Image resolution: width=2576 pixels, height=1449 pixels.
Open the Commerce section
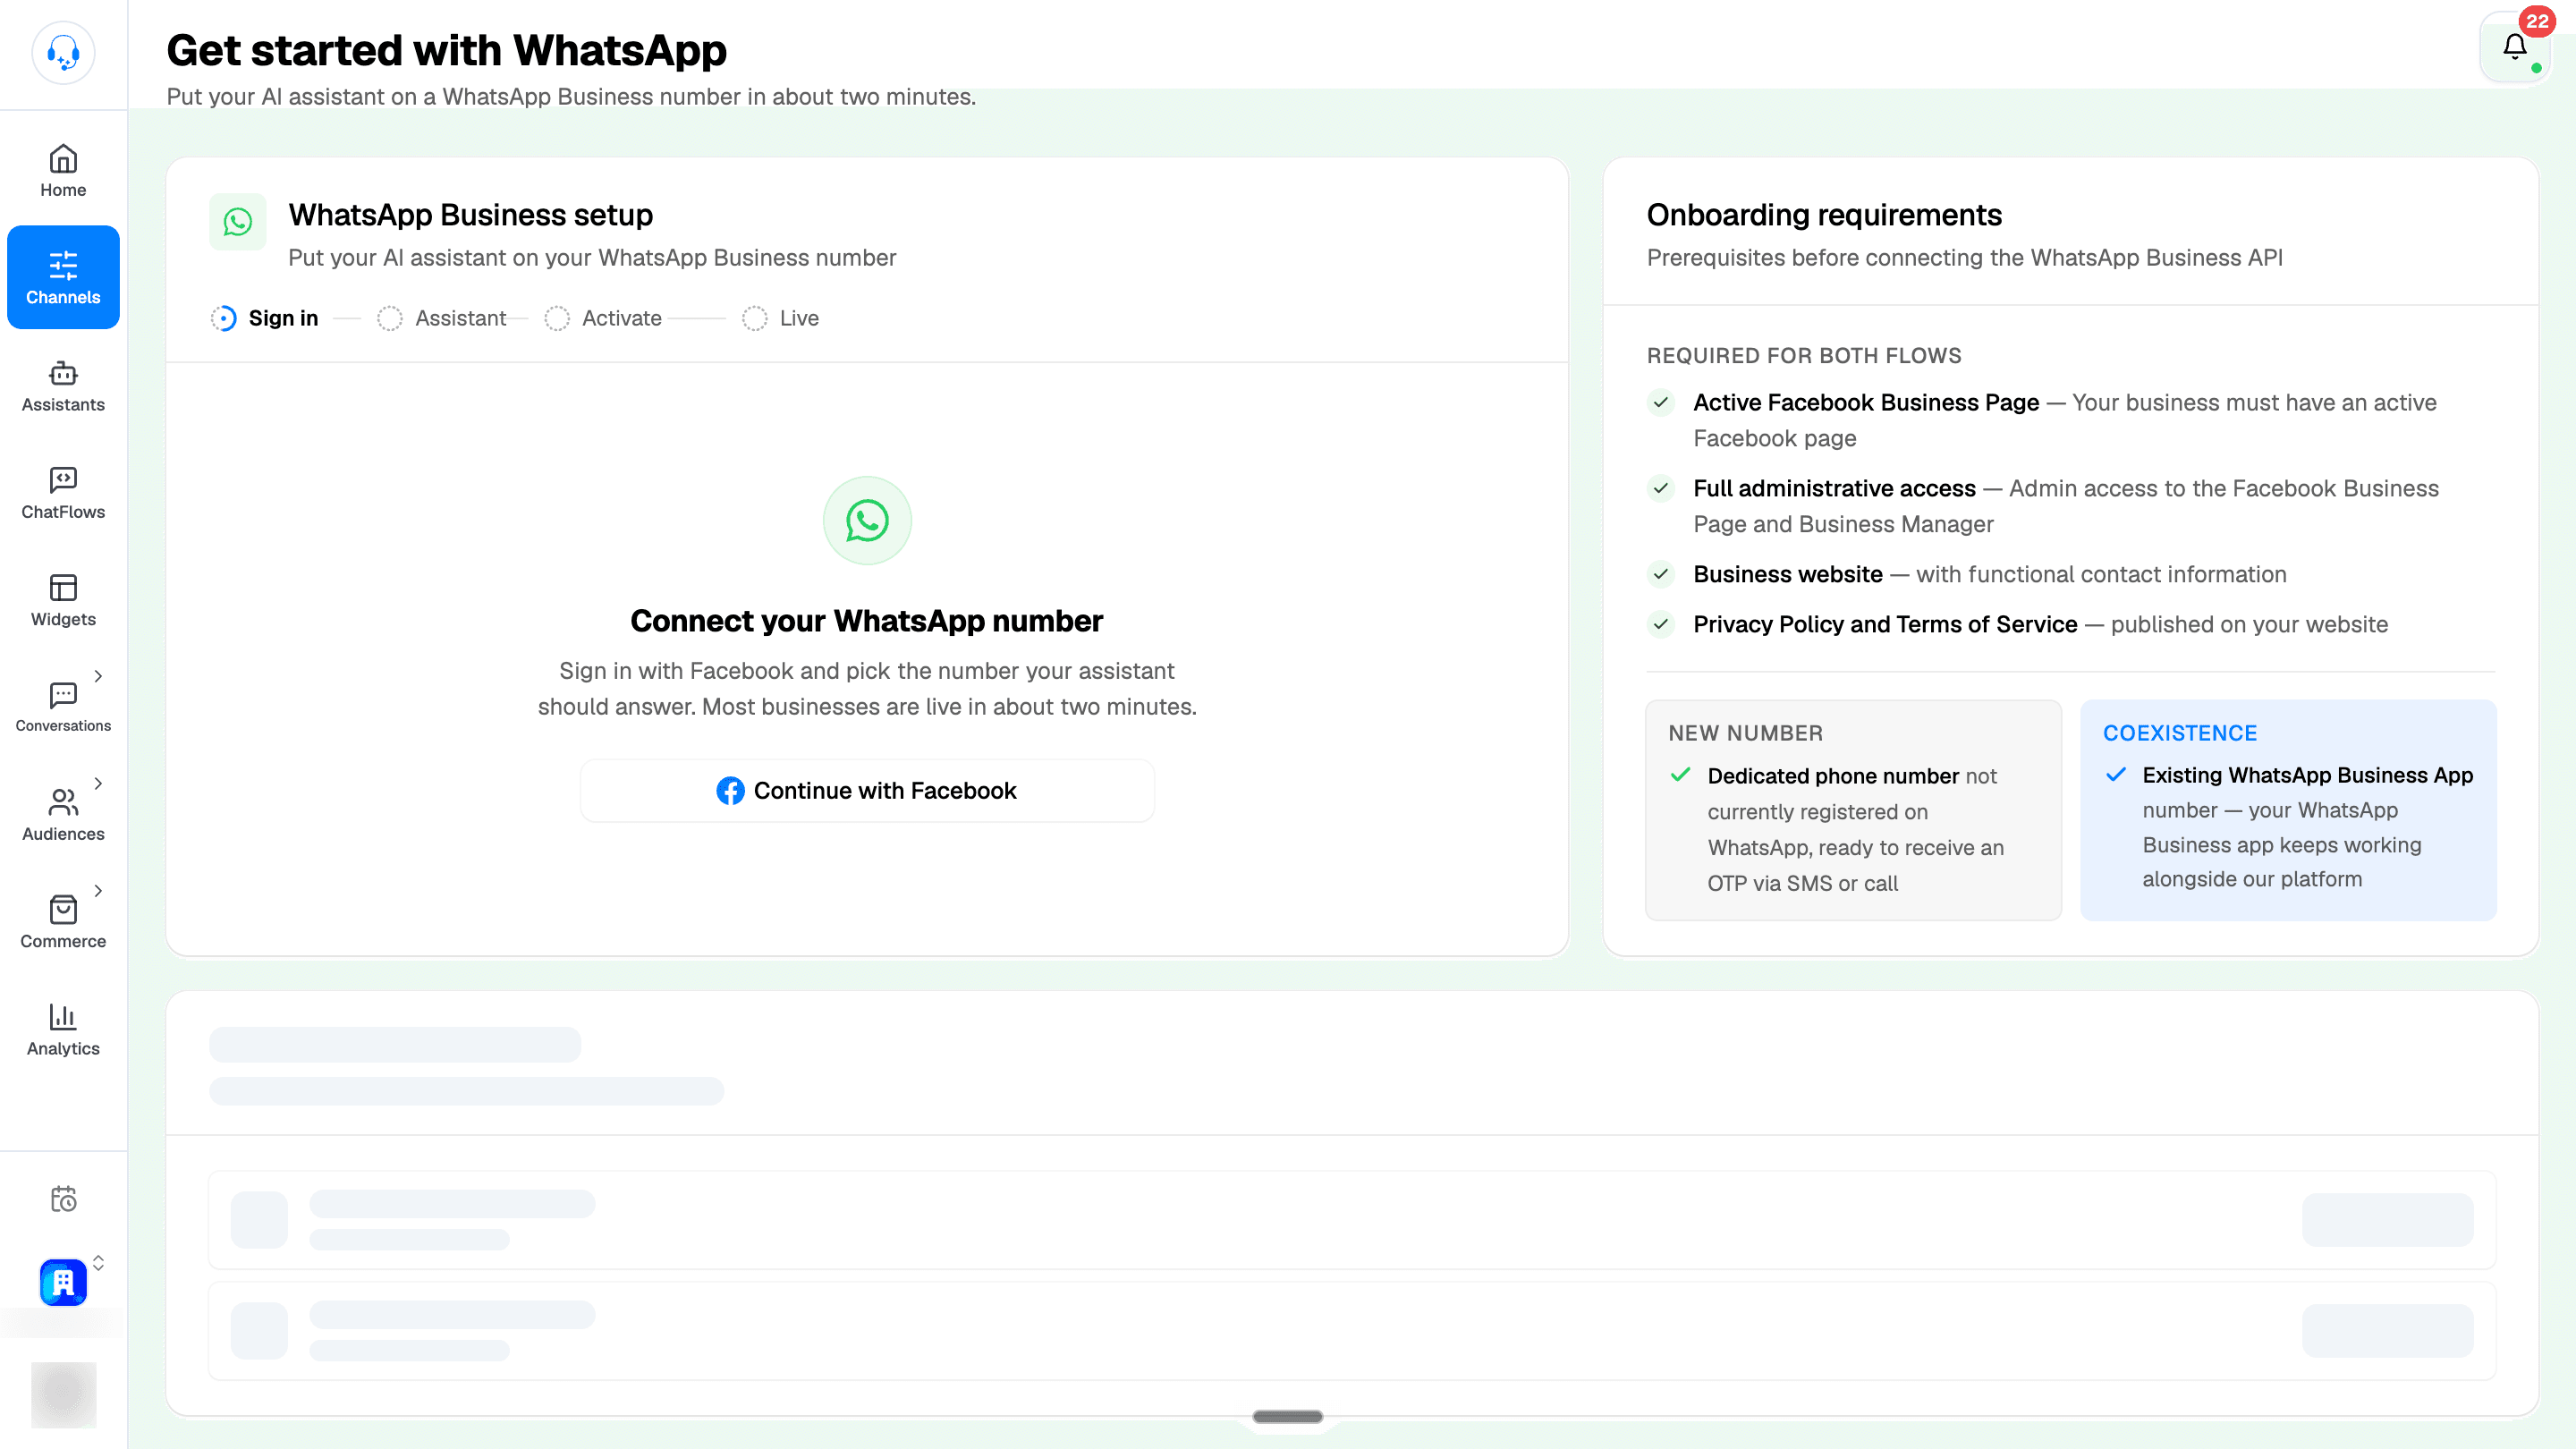(63, 922)
